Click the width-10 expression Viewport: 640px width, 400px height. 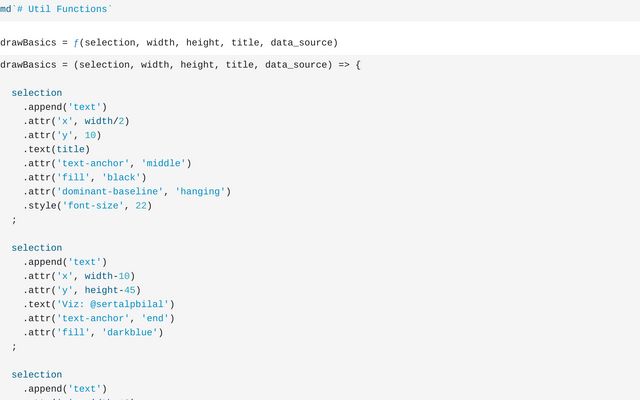point(109,276)
